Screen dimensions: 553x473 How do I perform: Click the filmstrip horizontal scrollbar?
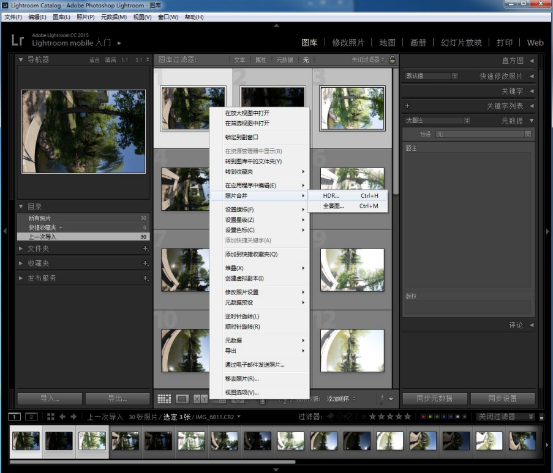click(x=152, y=462)
